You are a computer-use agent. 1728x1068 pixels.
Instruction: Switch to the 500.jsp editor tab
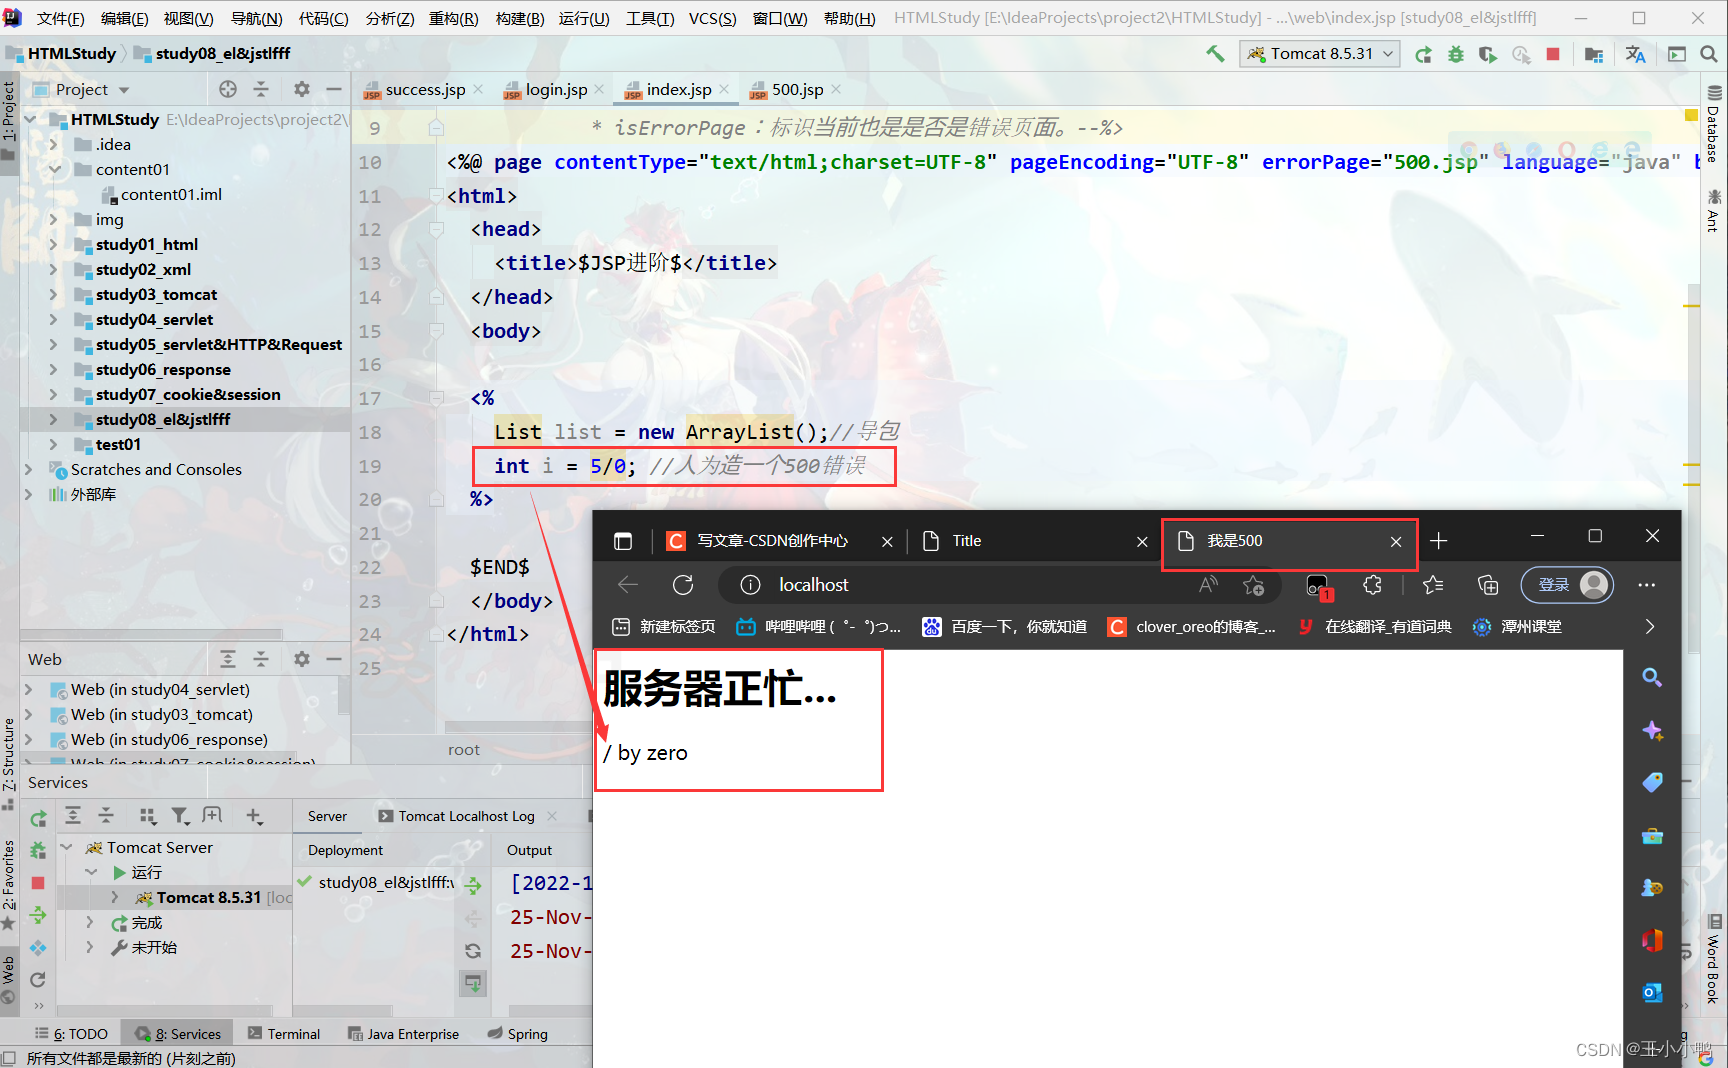(797, 89)
